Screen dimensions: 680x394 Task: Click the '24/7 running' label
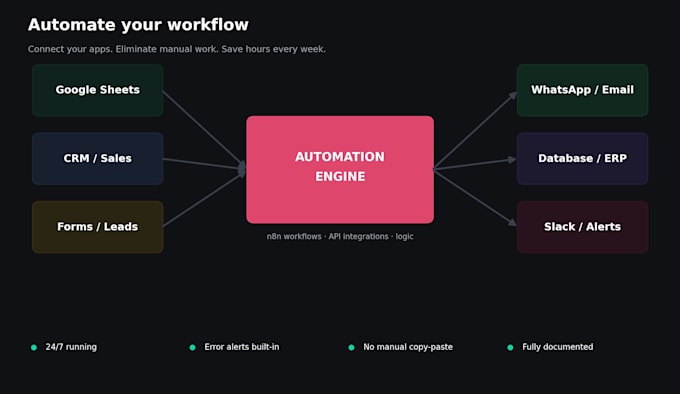71,347
